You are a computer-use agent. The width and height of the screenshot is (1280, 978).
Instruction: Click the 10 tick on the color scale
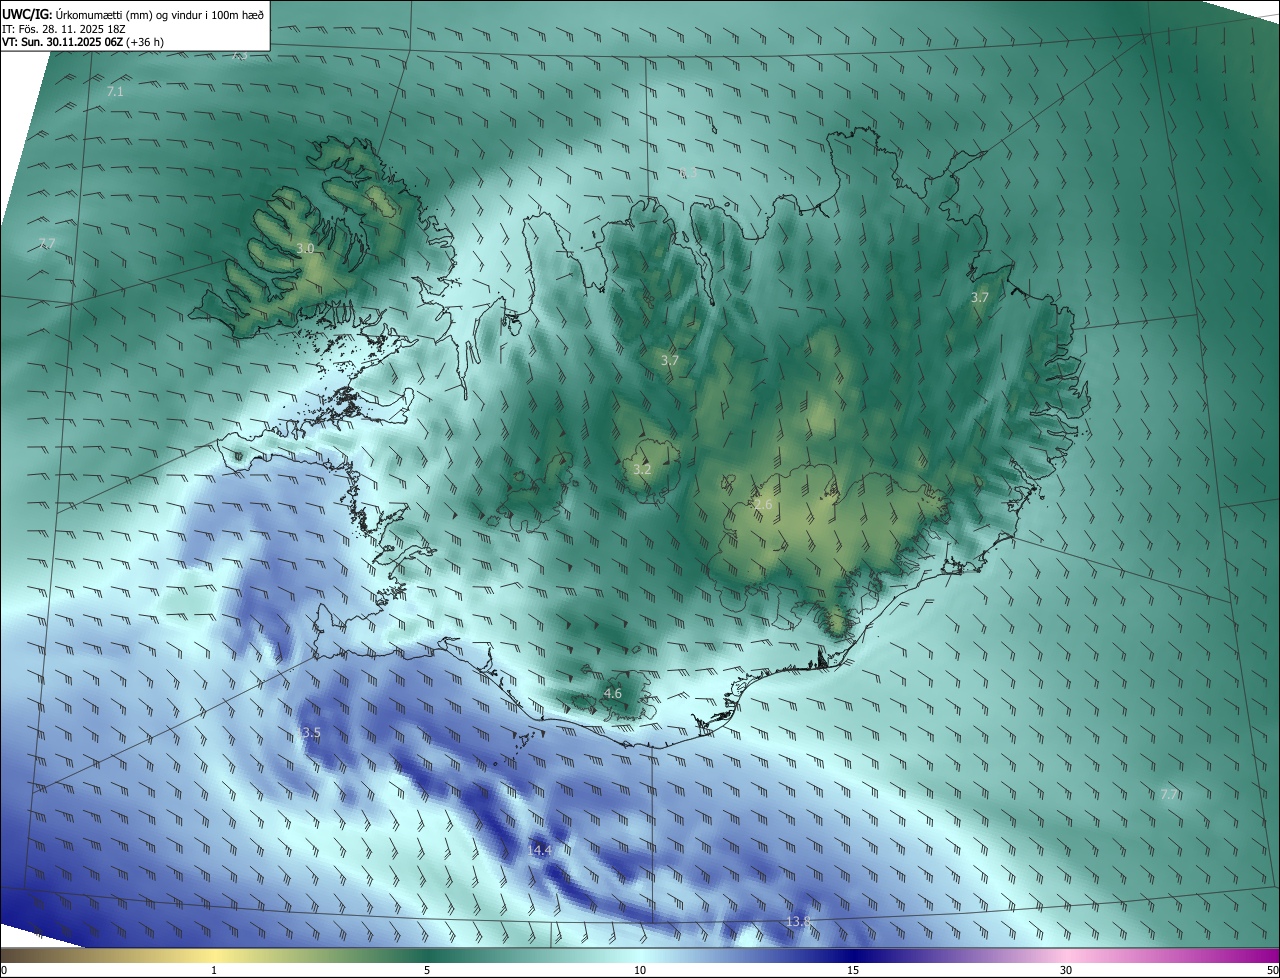point(640,971)
